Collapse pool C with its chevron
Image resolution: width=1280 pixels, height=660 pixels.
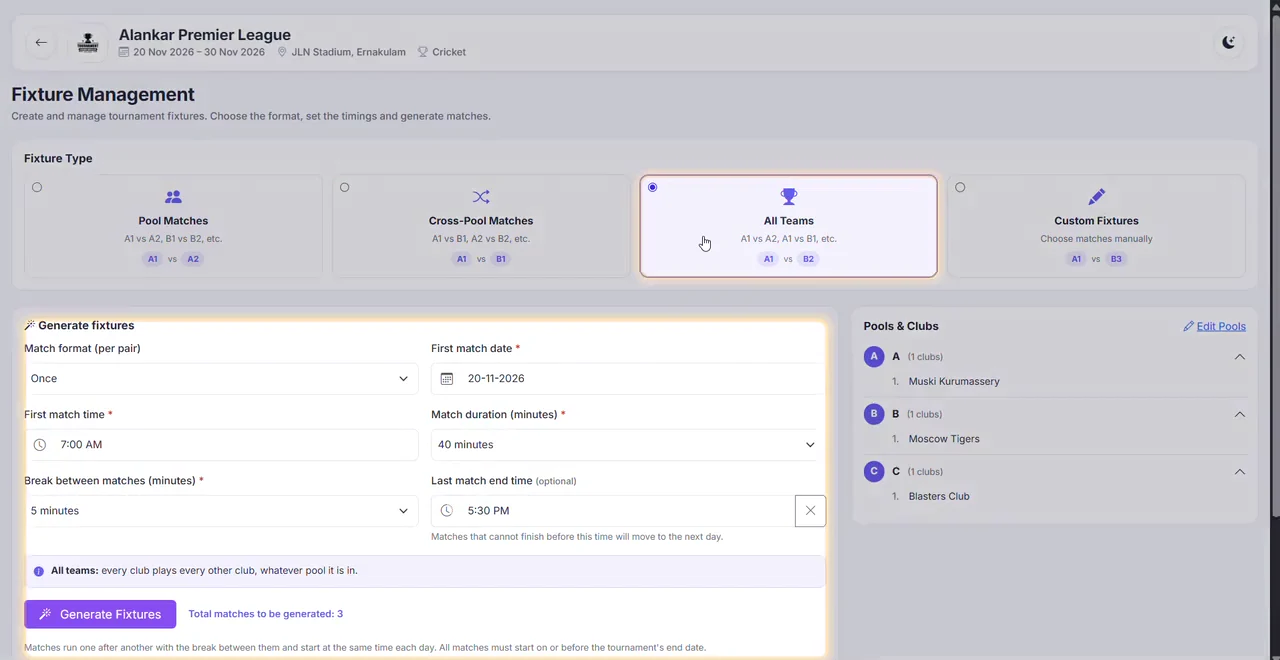(x=1239, y=472)
